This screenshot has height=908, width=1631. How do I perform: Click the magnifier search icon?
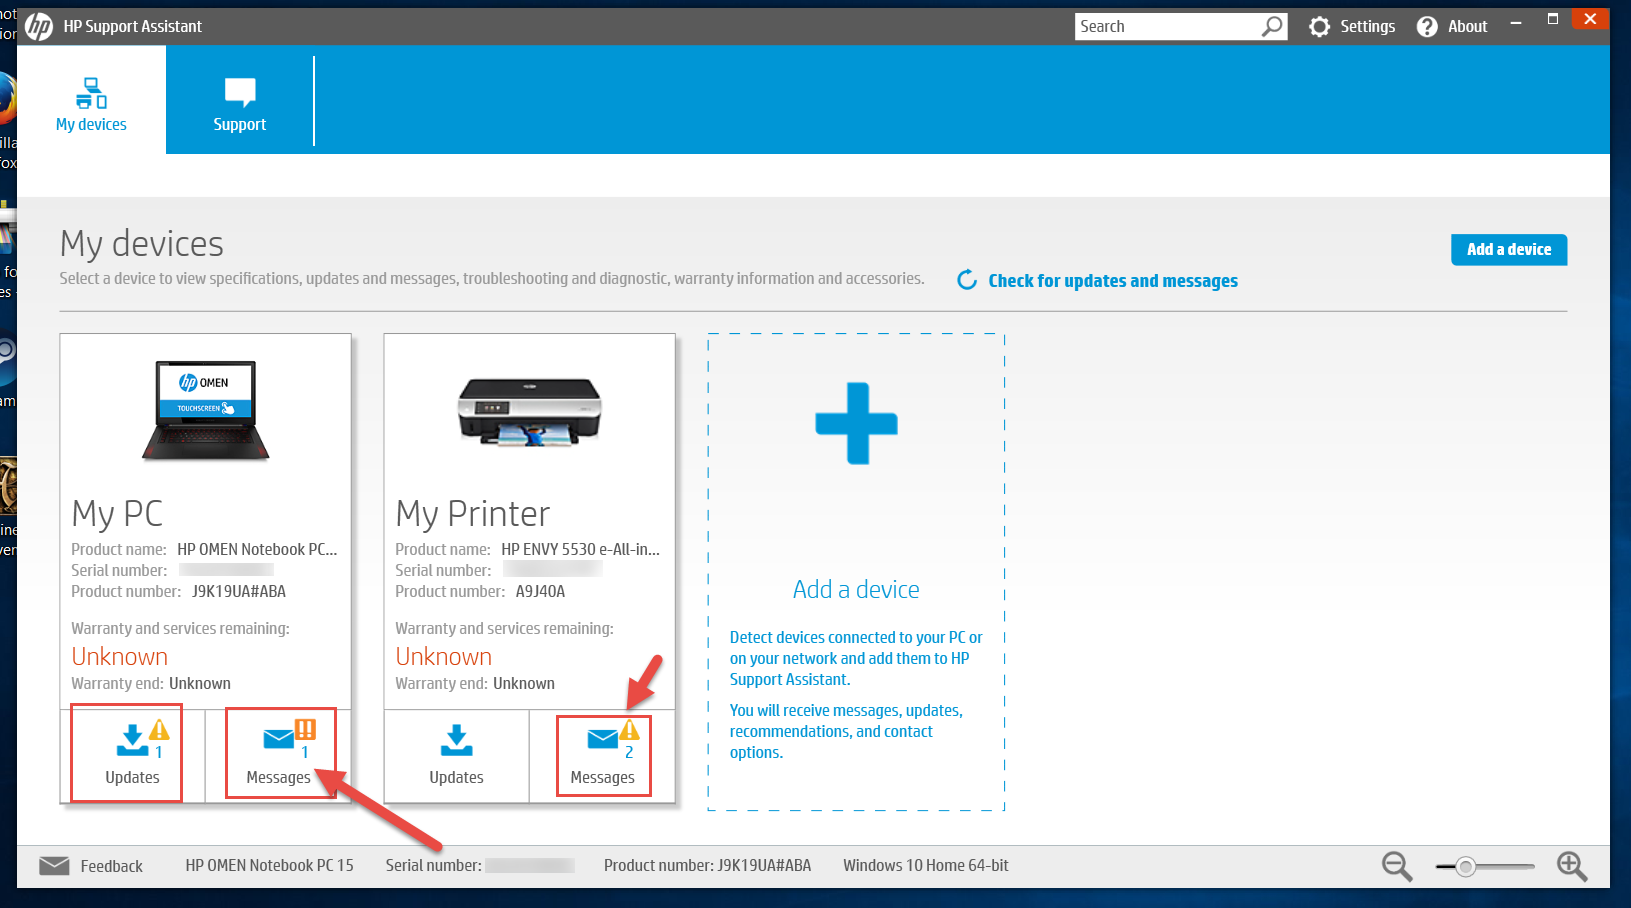tap(1272, 26)
